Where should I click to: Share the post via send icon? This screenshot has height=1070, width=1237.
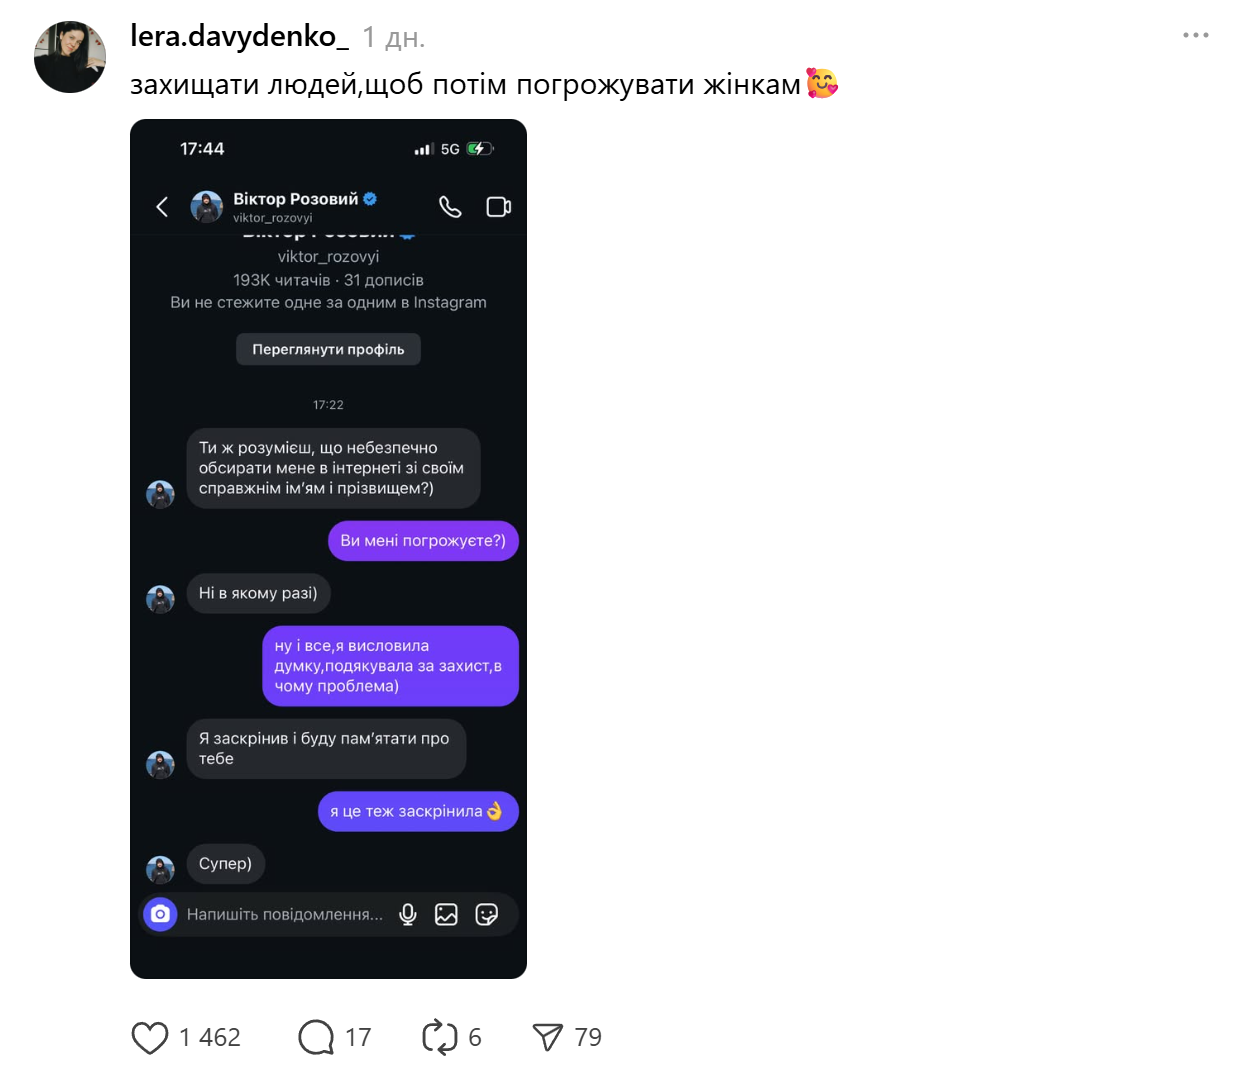coord(547,1038)
